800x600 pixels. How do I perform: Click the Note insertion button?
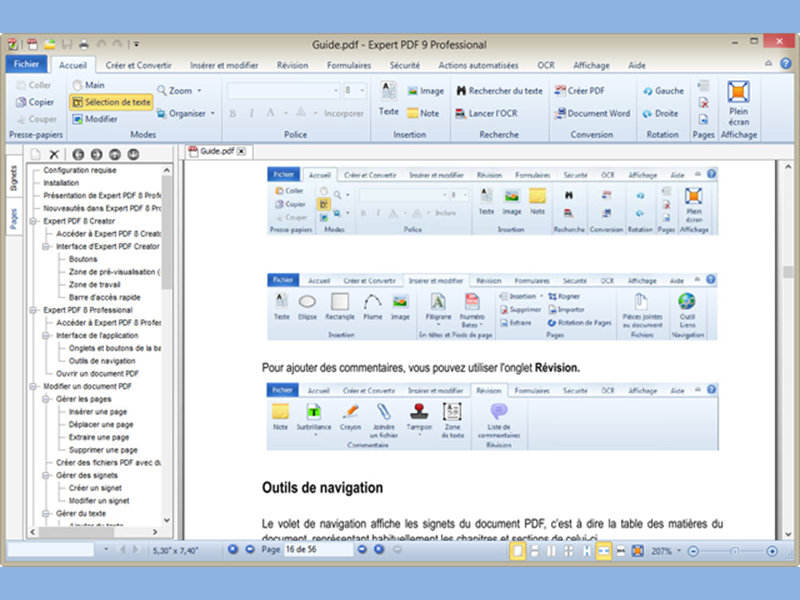(423, 113)
